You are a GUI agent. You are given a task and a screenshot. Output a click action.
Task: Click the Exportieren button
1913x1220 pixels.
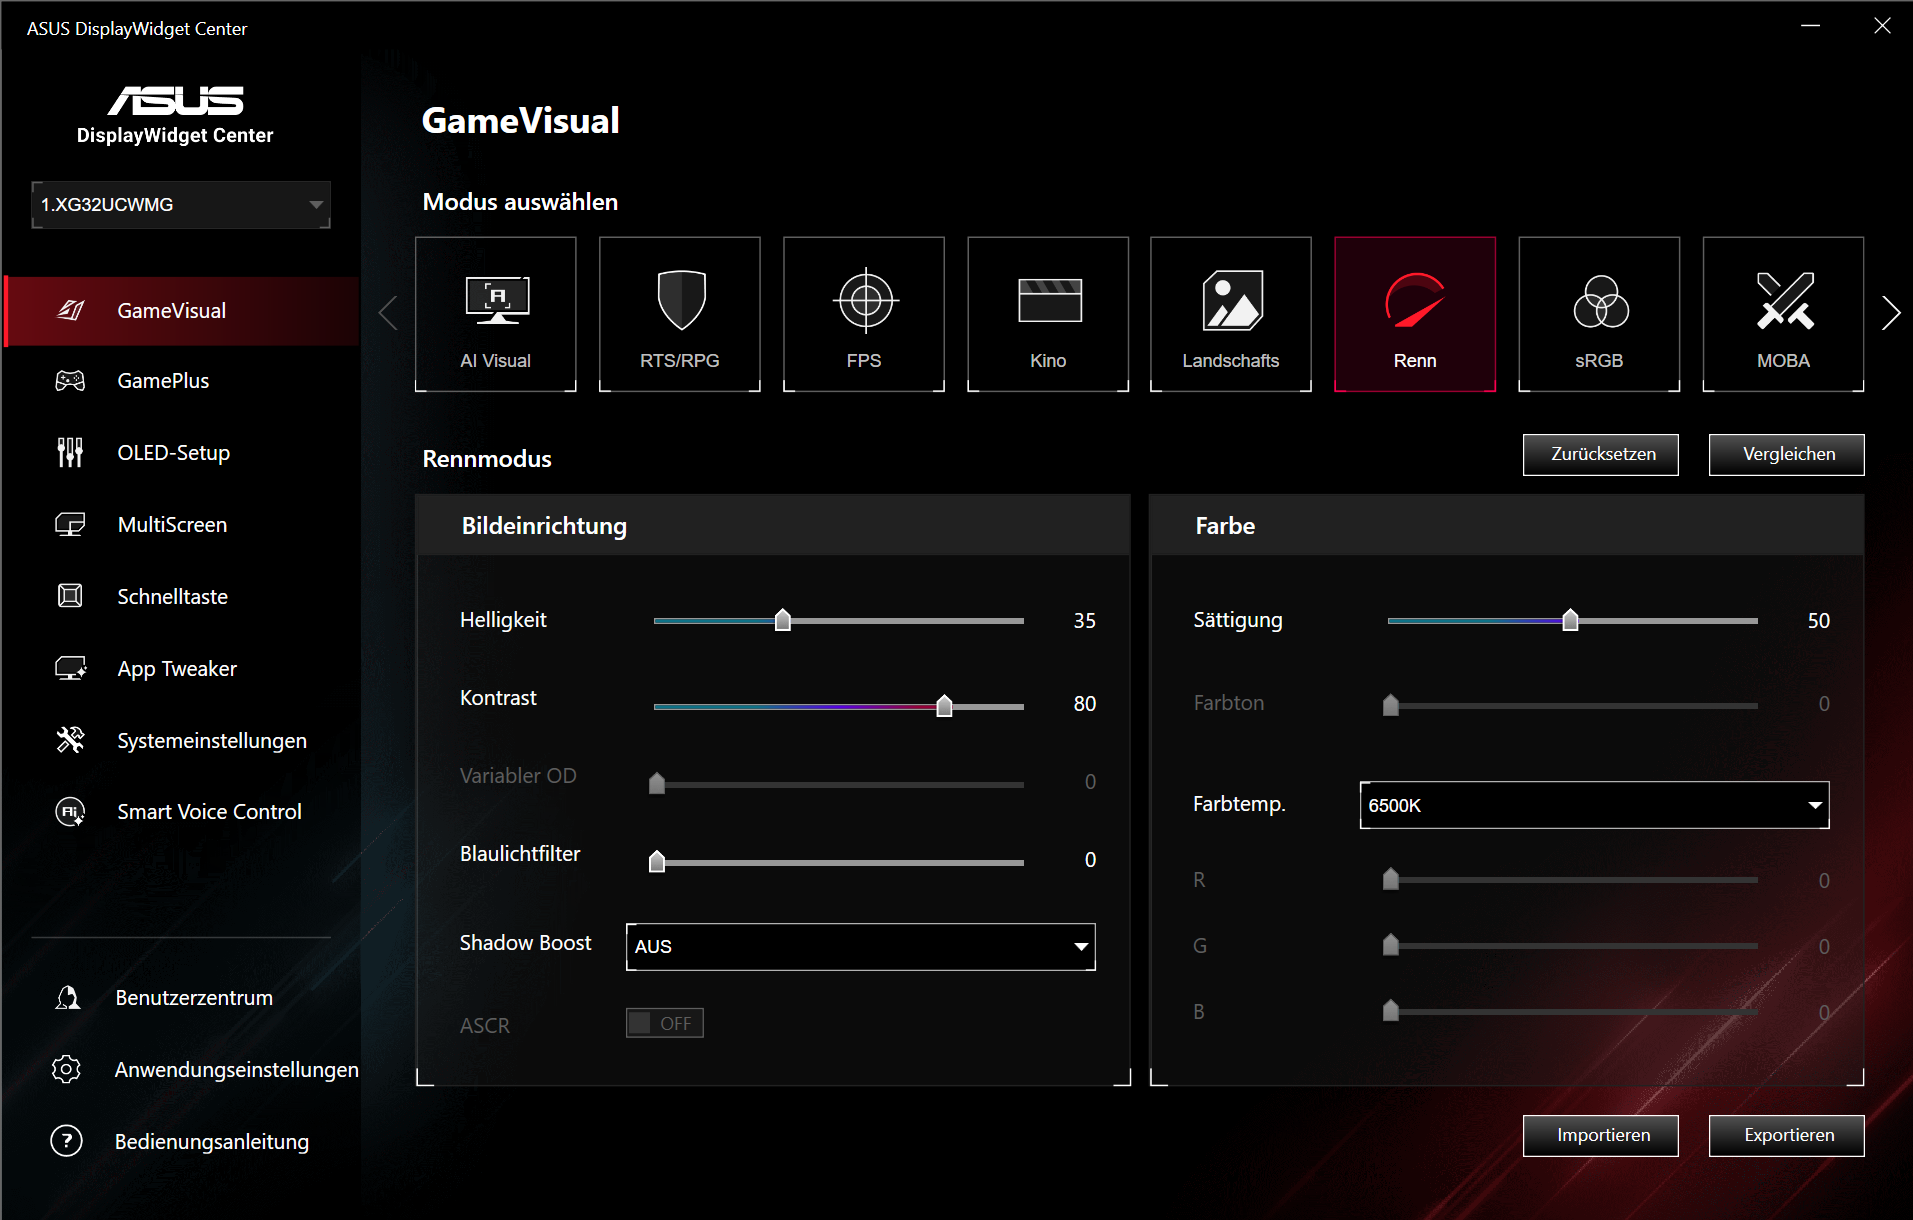click(x=1787, y=1136)
